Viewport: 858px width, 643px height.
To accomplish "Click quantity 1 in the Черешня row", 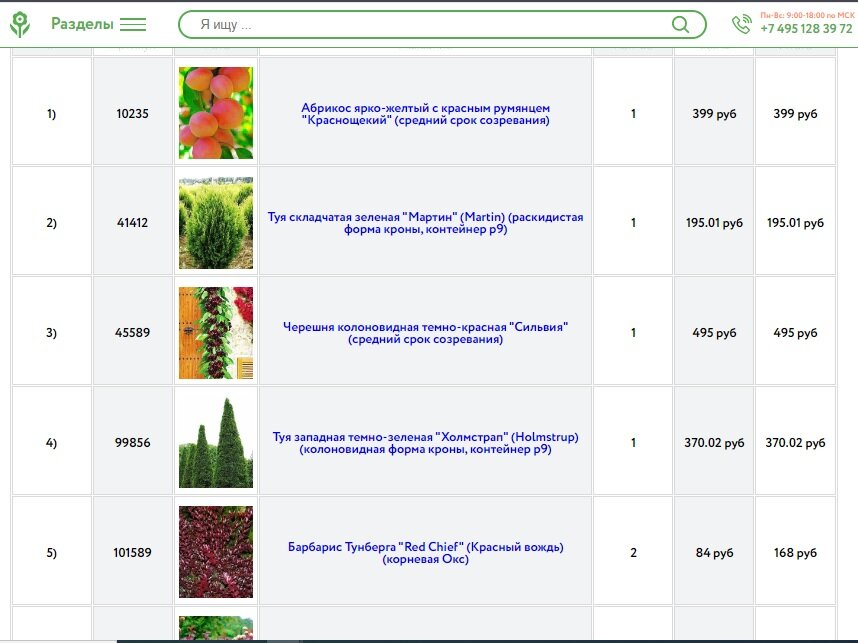I will pyautogui.click(x=633, y=333).
